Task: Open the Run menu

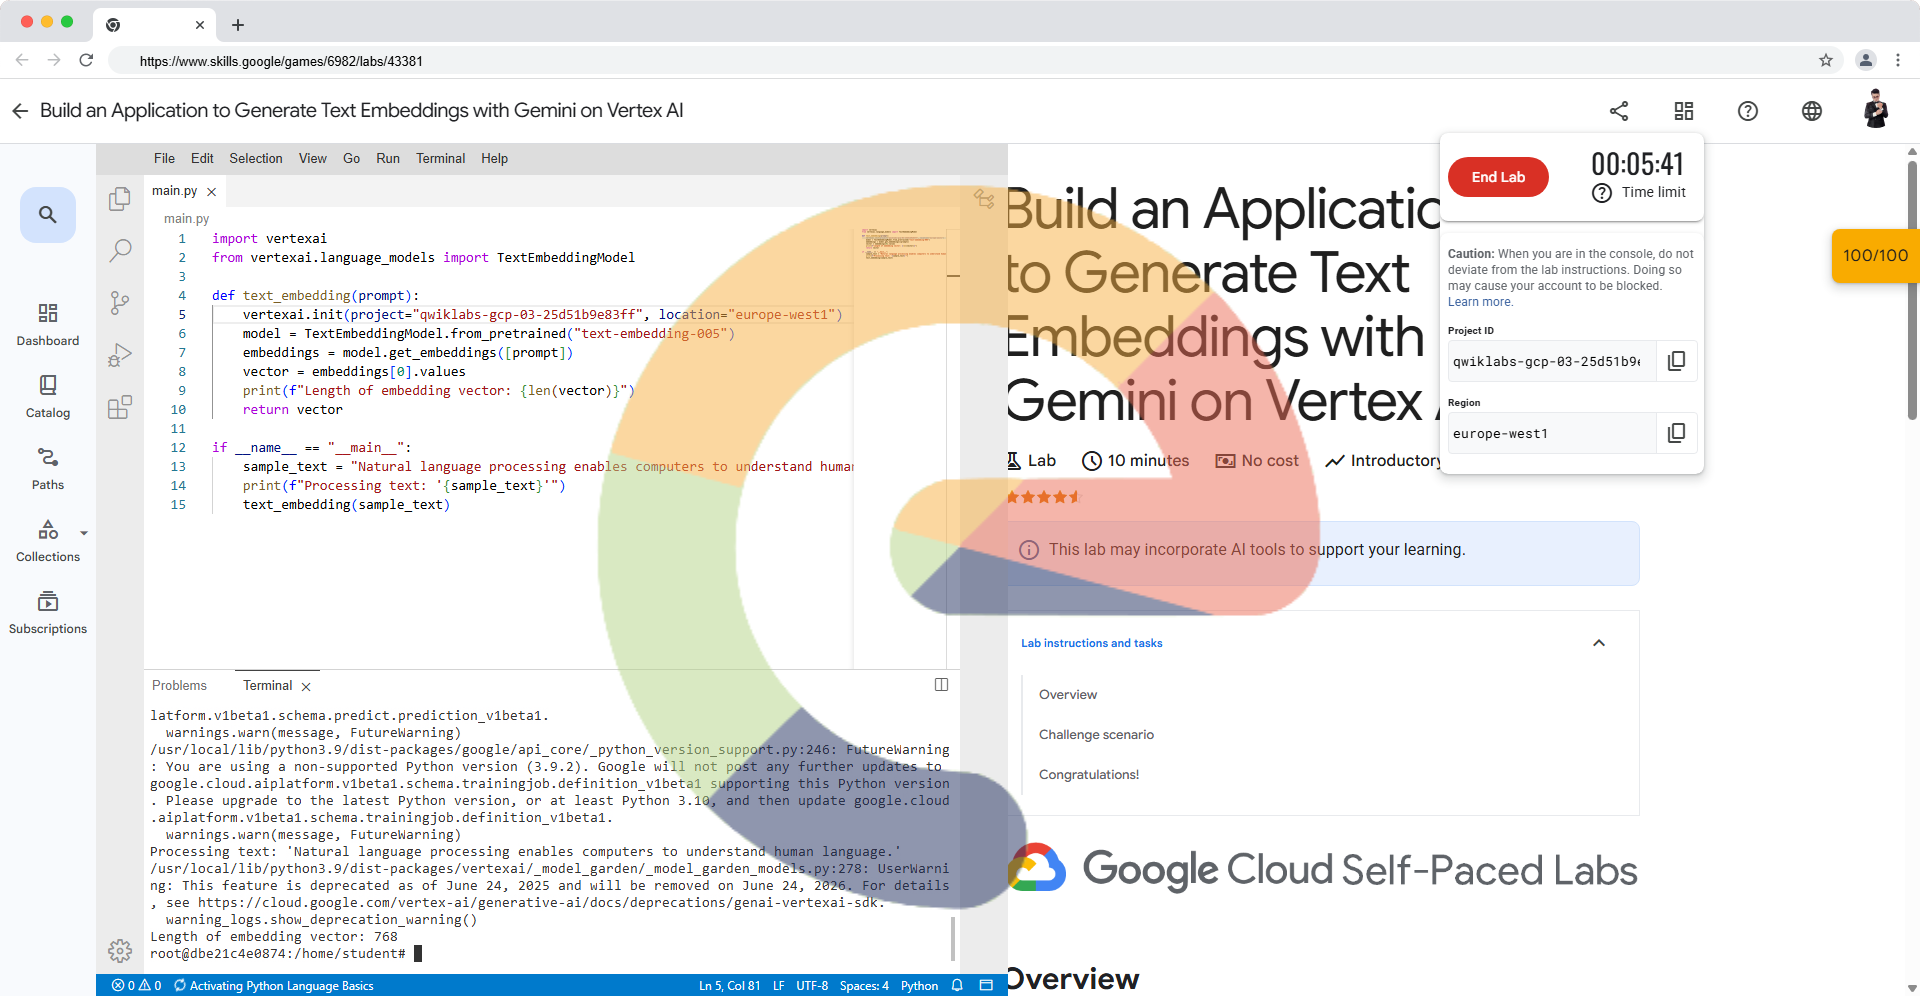Action: coord(388,159)
